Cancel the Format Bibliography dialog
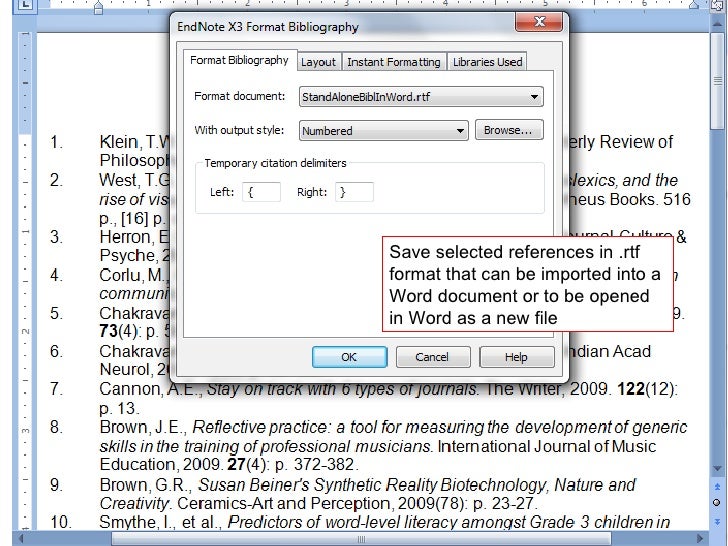This screenshot has height=546, width=728. [432, 357]
